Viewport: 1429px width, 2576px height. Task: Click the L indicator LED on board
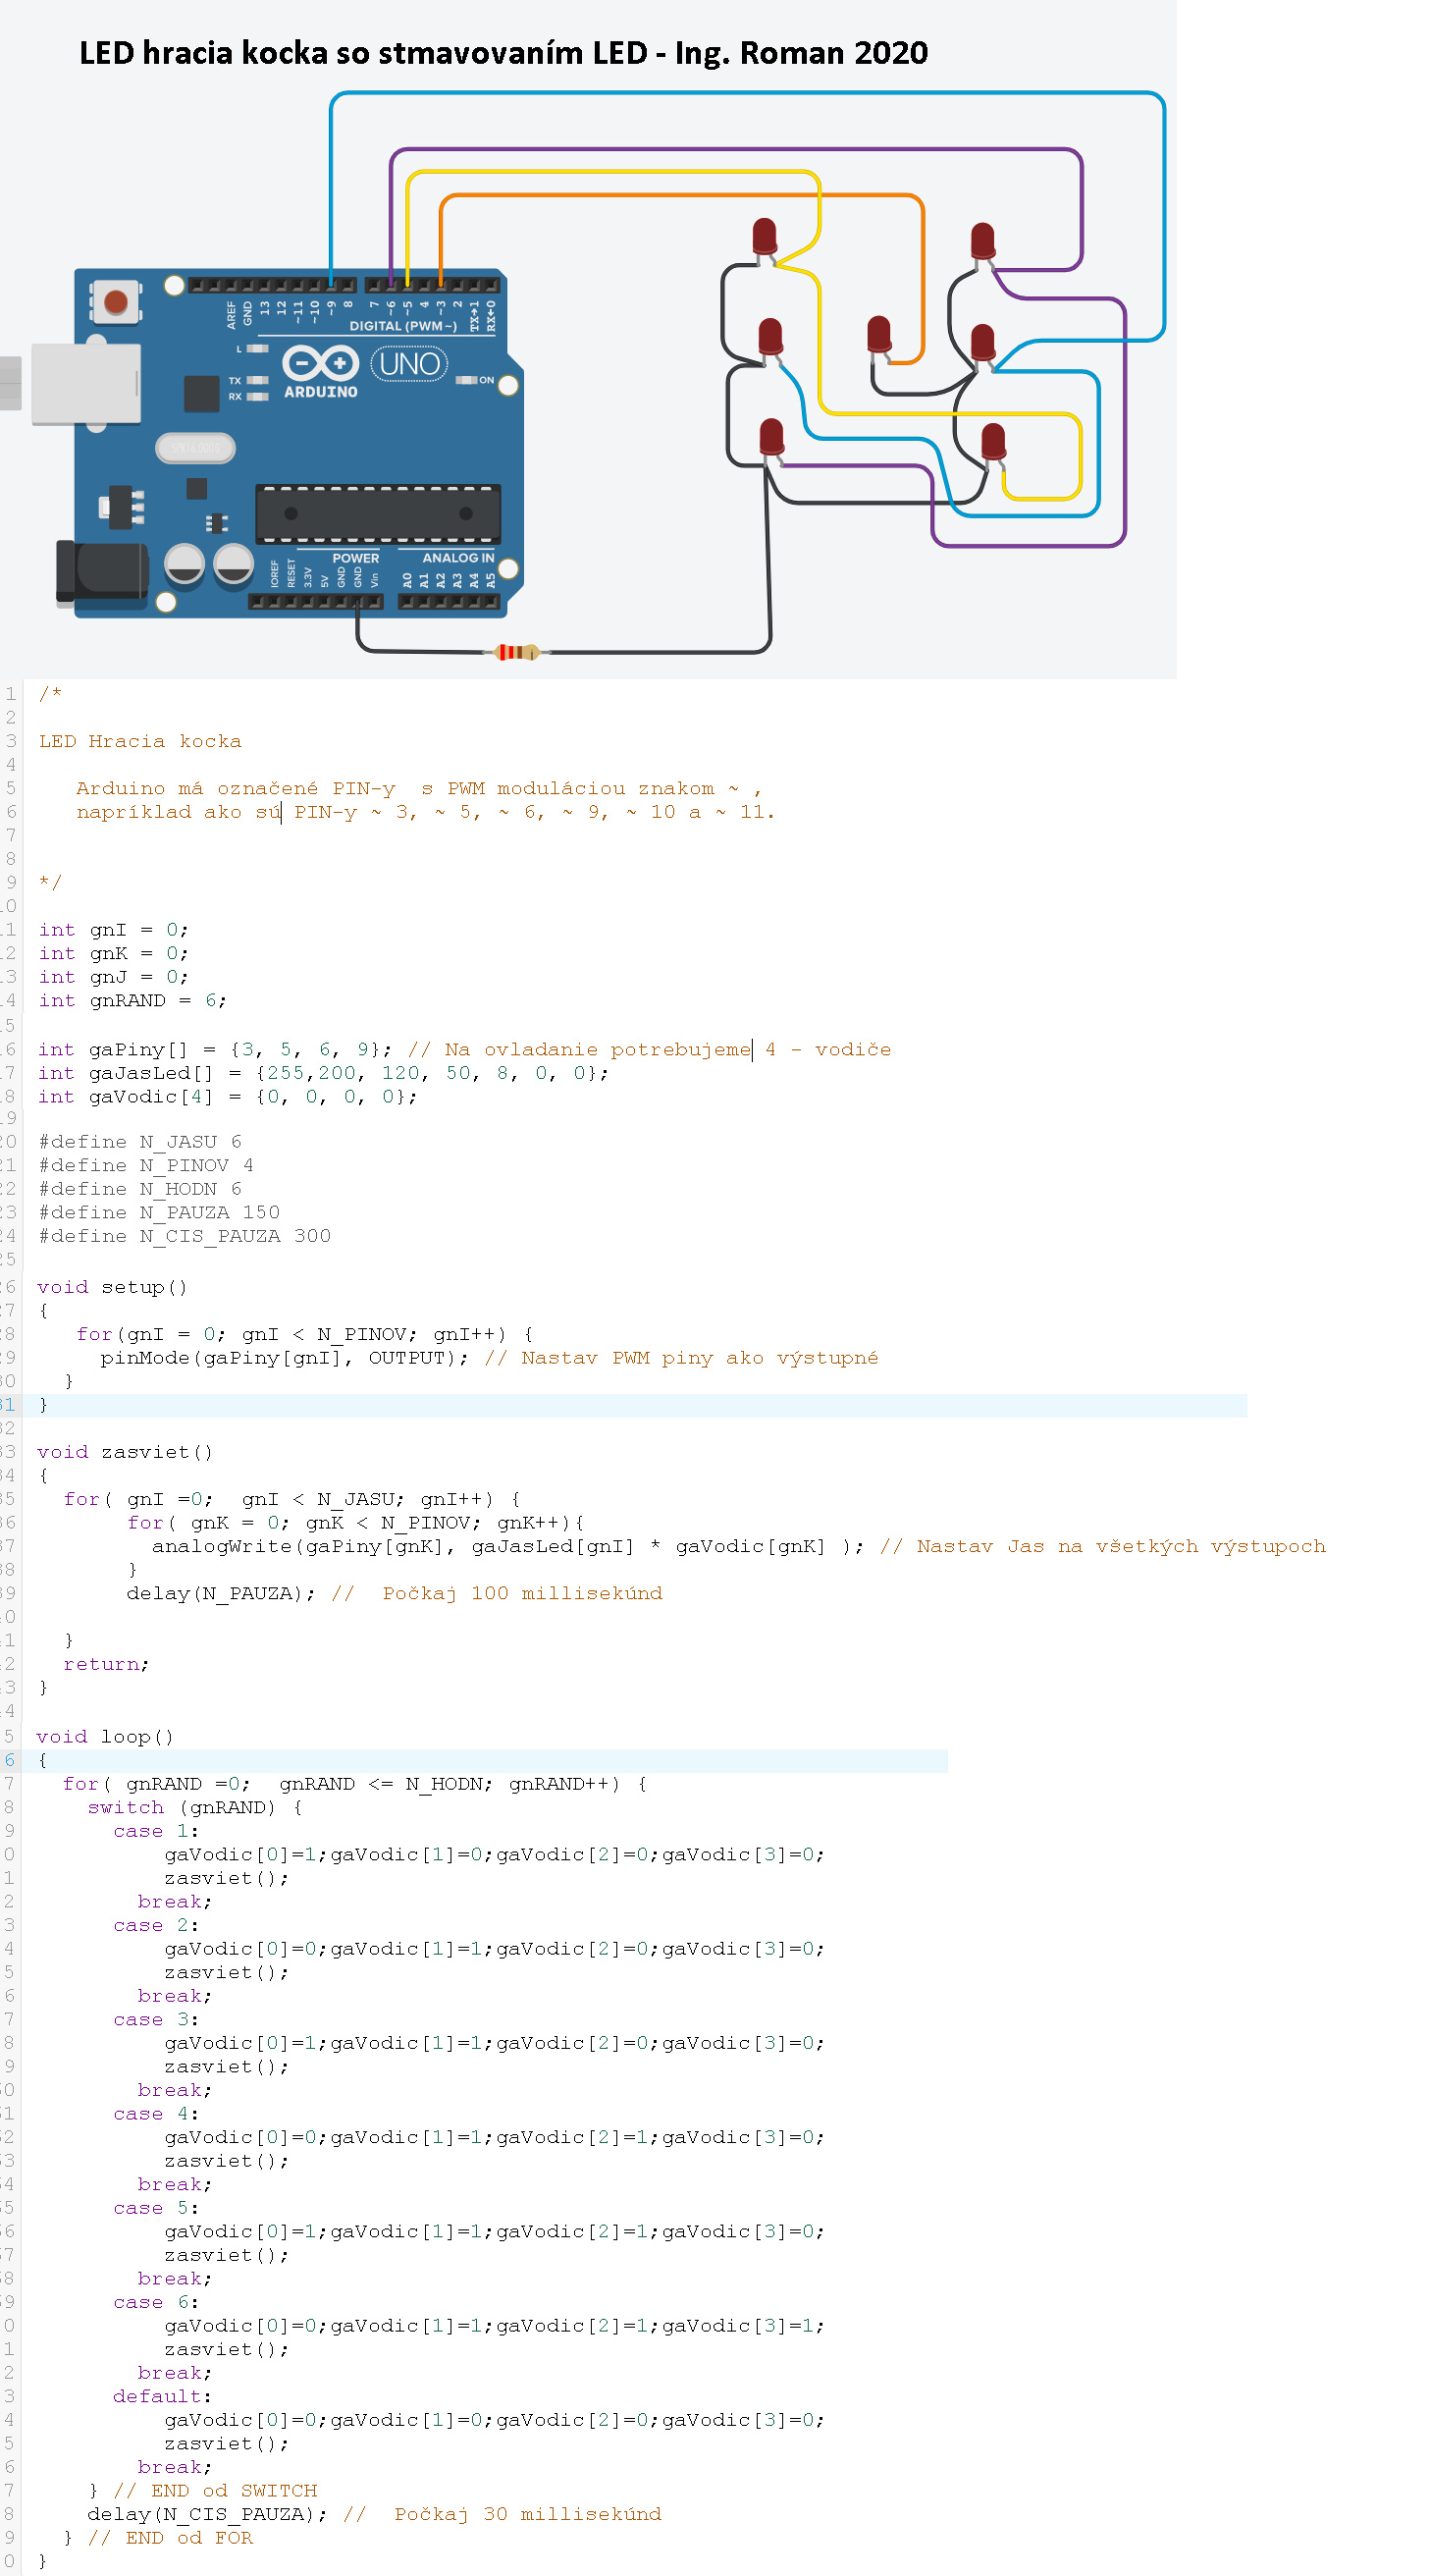coord(258,348)
